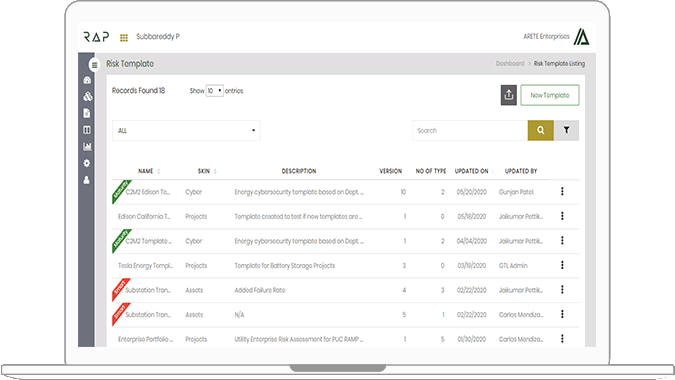This screenshot has height=380, width=675.
Task: Click the ARETE Enterprises triangle logo
Action: pyautogui.click(x=582, y=37)
